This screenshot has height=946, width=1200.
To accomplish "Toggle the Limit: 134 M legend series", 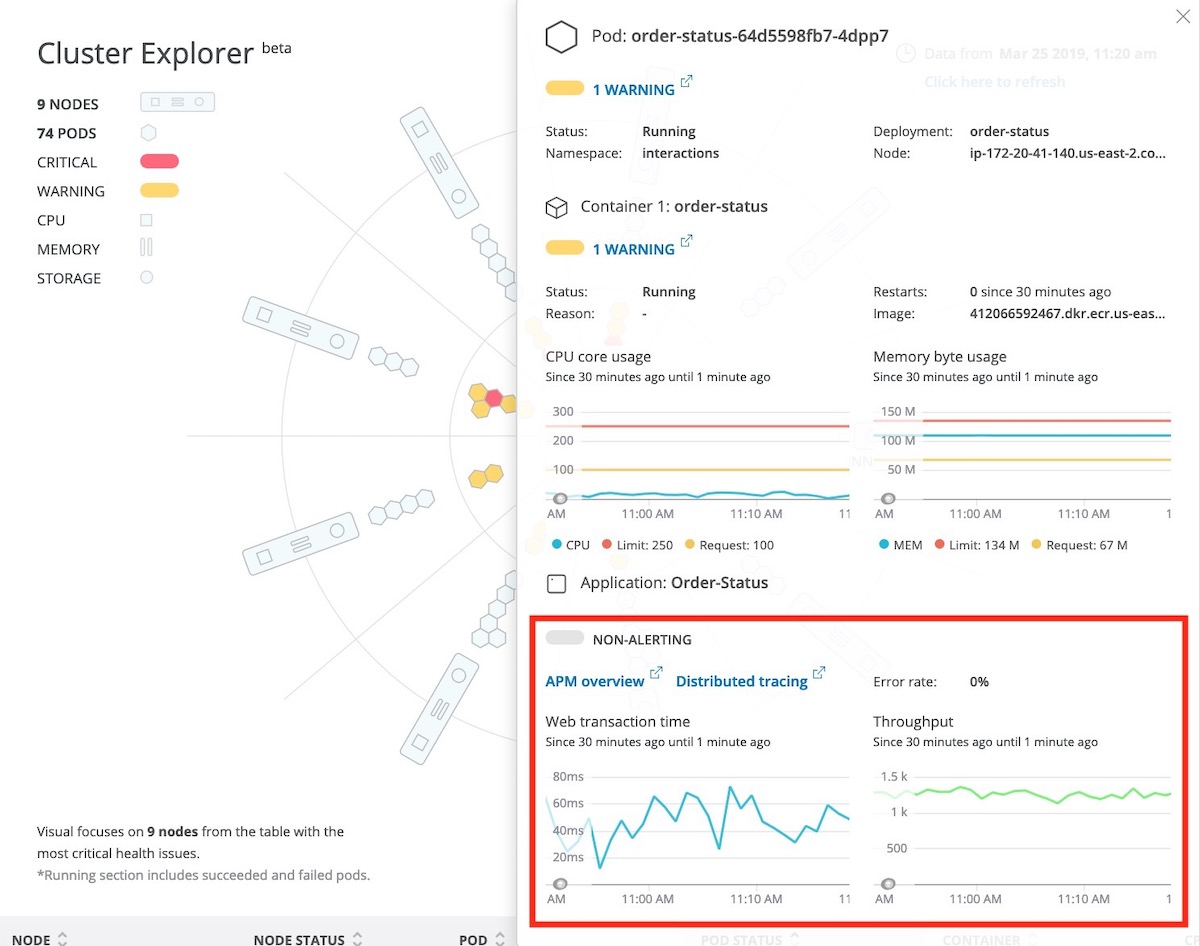I will (x=977, y=545).
